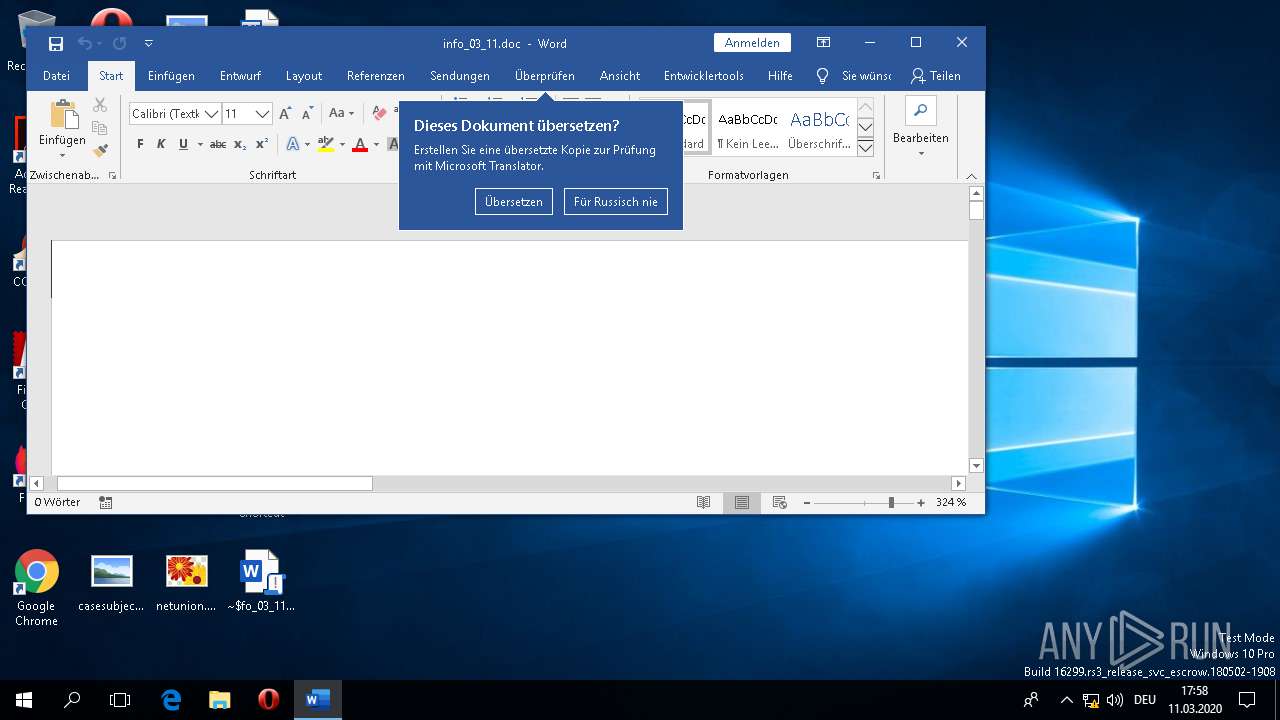Screen dimensions: 1280x720
Task: Switch to the Überprüfen ribbon tab
Action: pyautogui.click(x=545, y=76)
